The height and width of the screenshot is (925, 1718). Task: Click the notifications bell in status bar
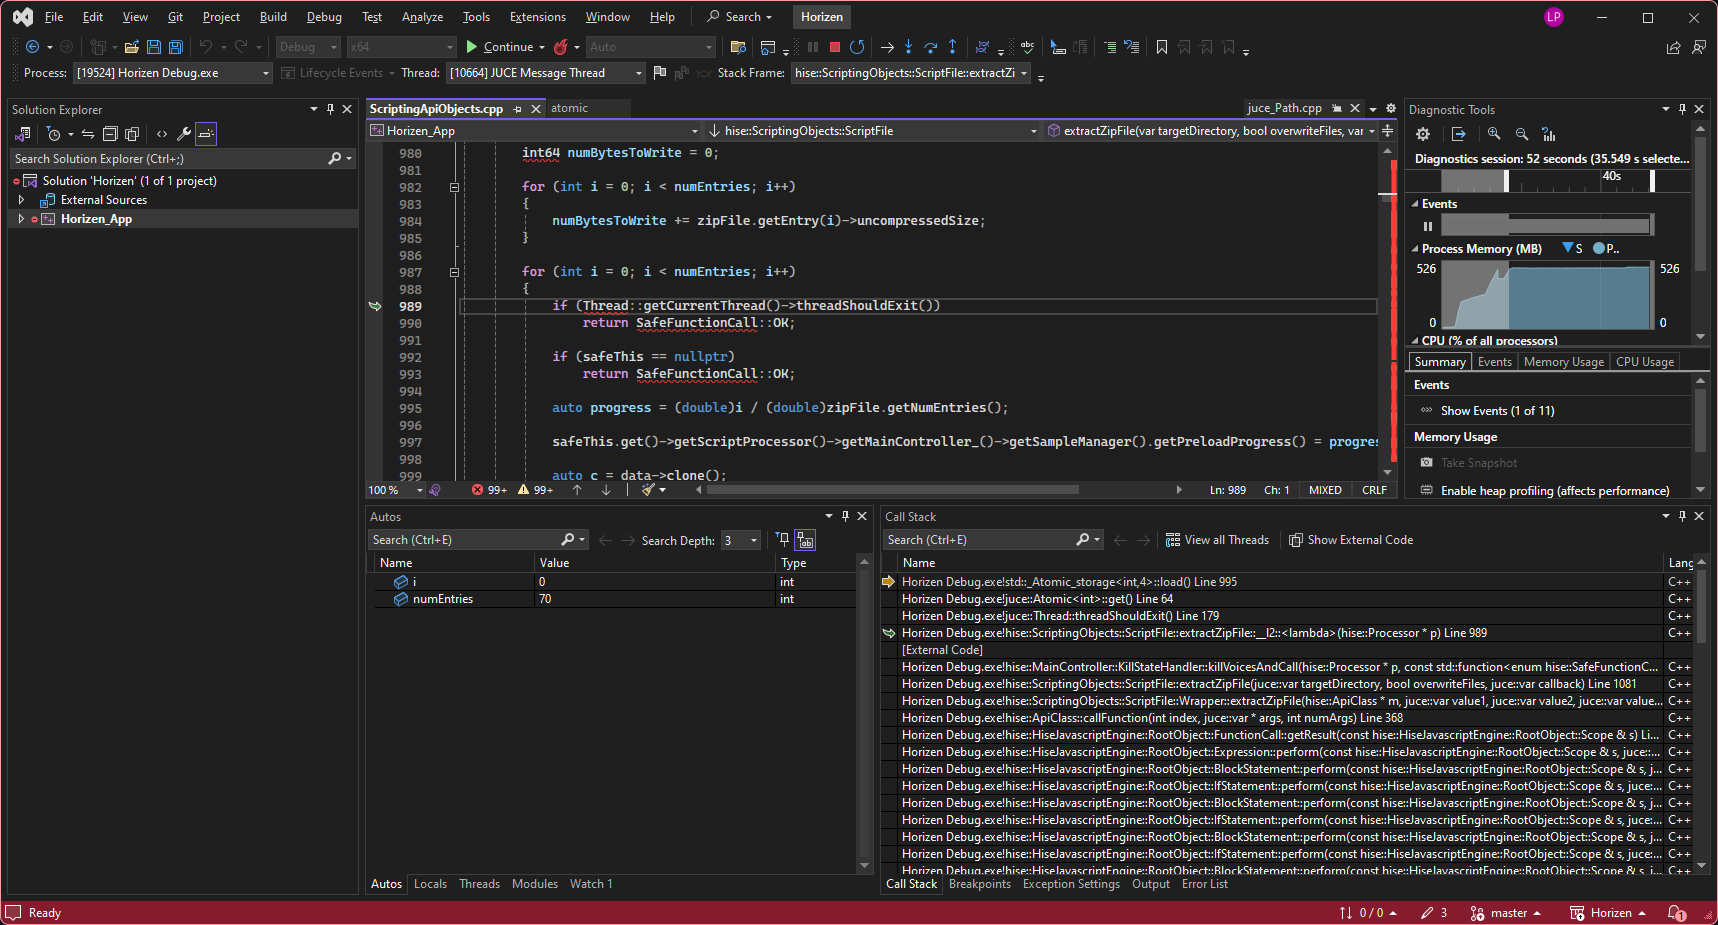1677,913
